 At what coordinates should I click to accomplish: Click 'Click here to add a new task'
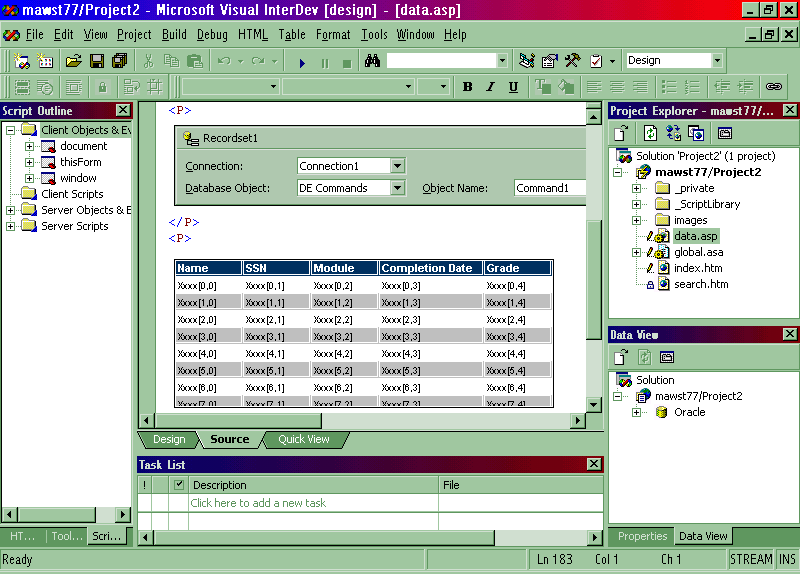[x=258, y=503]
